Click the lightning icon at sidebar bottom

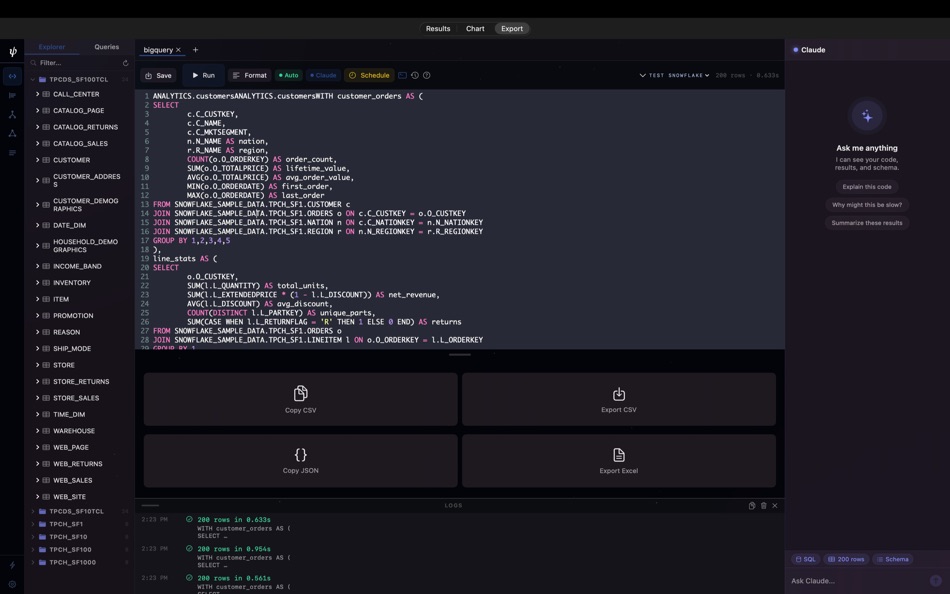pyautogui.click(x=12, y=564)
